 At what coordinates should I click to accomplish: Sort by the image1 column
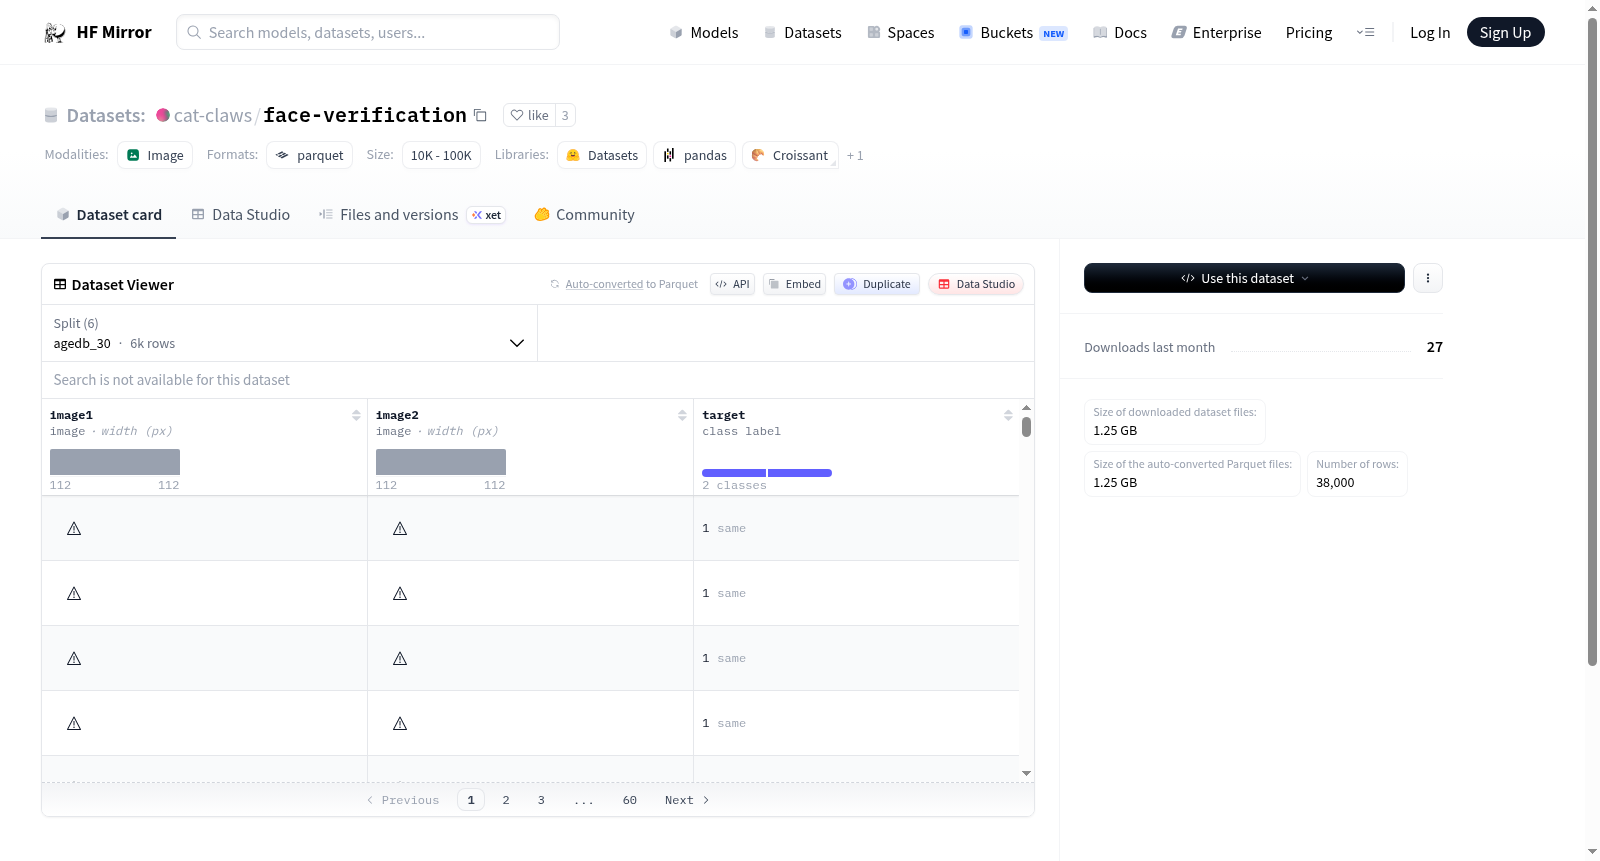[x=356, y=415]
